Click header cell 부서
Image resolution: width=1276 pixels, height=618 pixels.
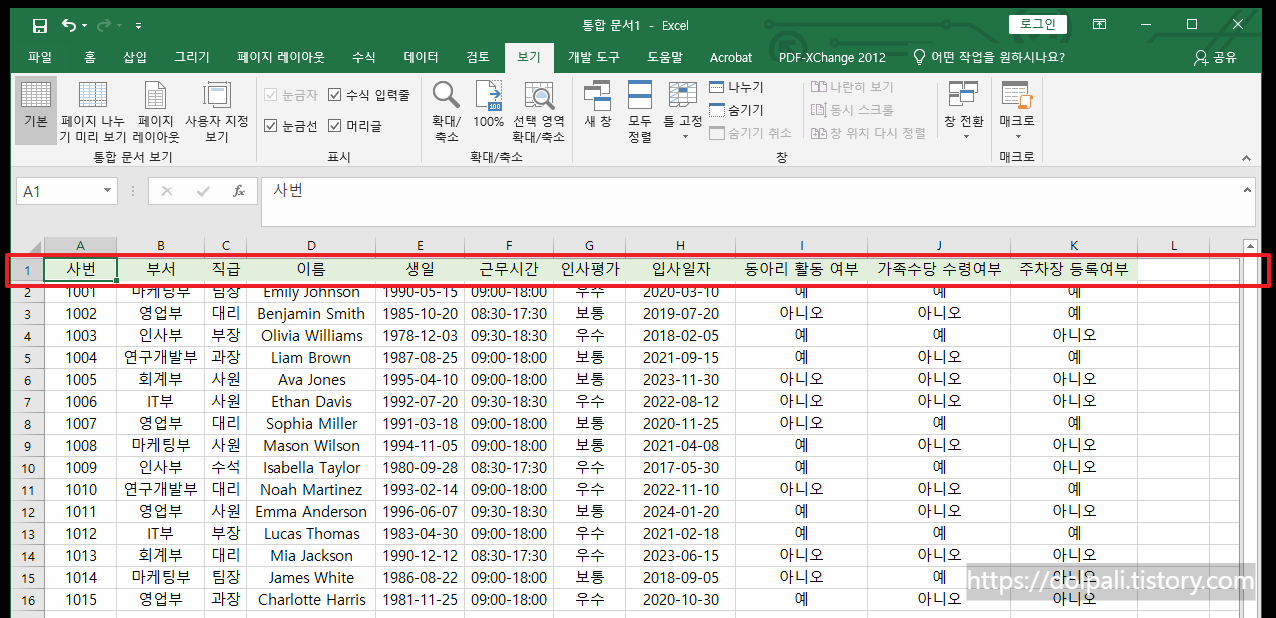click(161, 269)
